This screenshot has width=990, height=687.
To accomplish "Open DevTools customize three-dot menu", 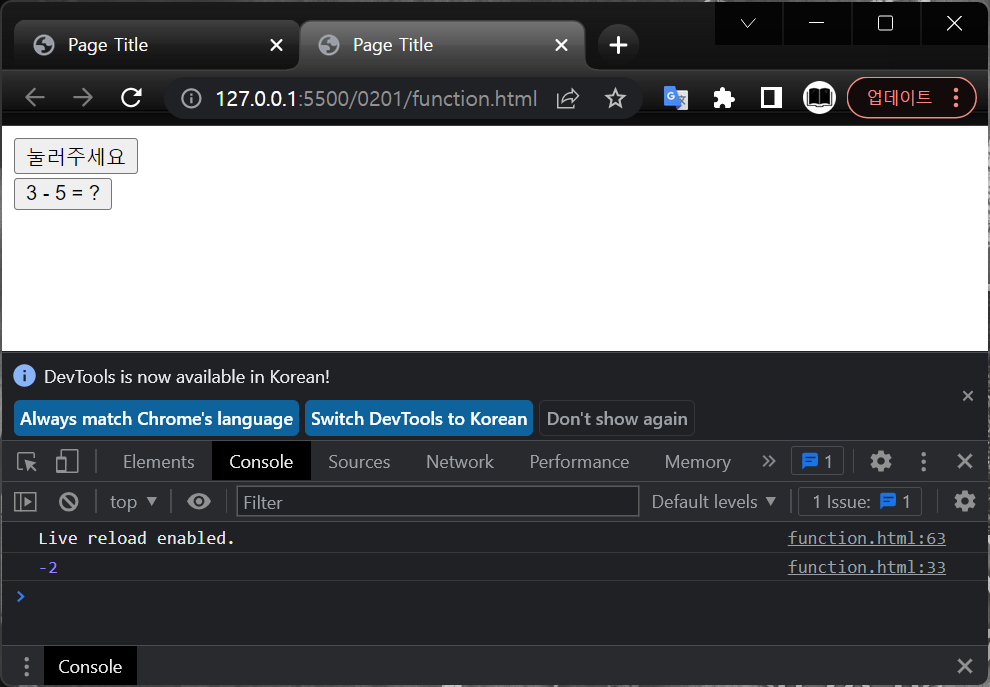I will pyautogui.click(x=924, y=462).
